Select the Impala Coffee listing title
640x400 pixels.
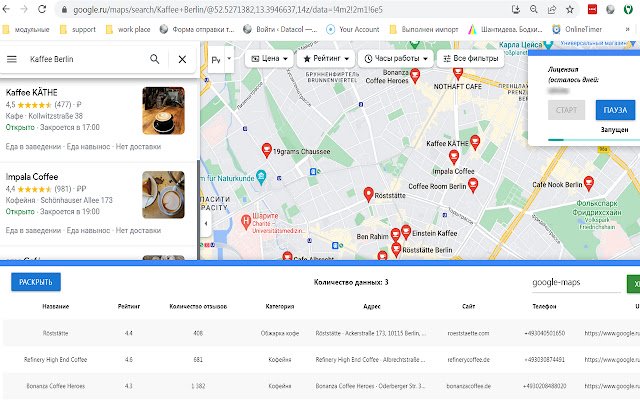pyautogui.click(x=32, y=177)
